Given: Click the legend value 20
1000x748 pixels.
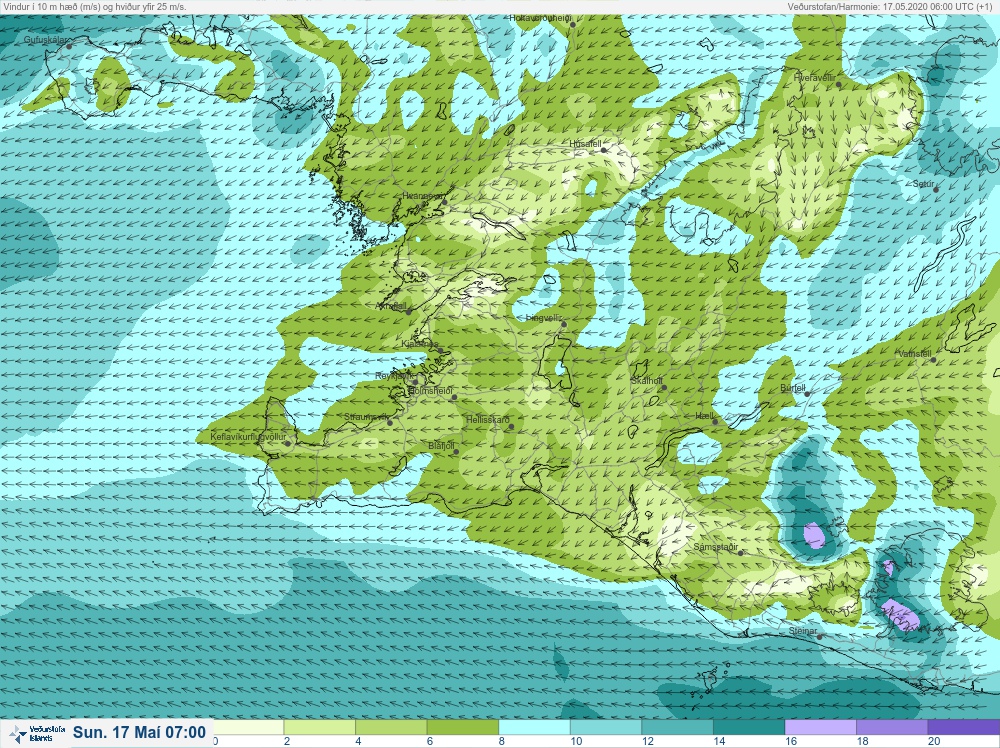Looking at the screenshot, I should (934, 741).
